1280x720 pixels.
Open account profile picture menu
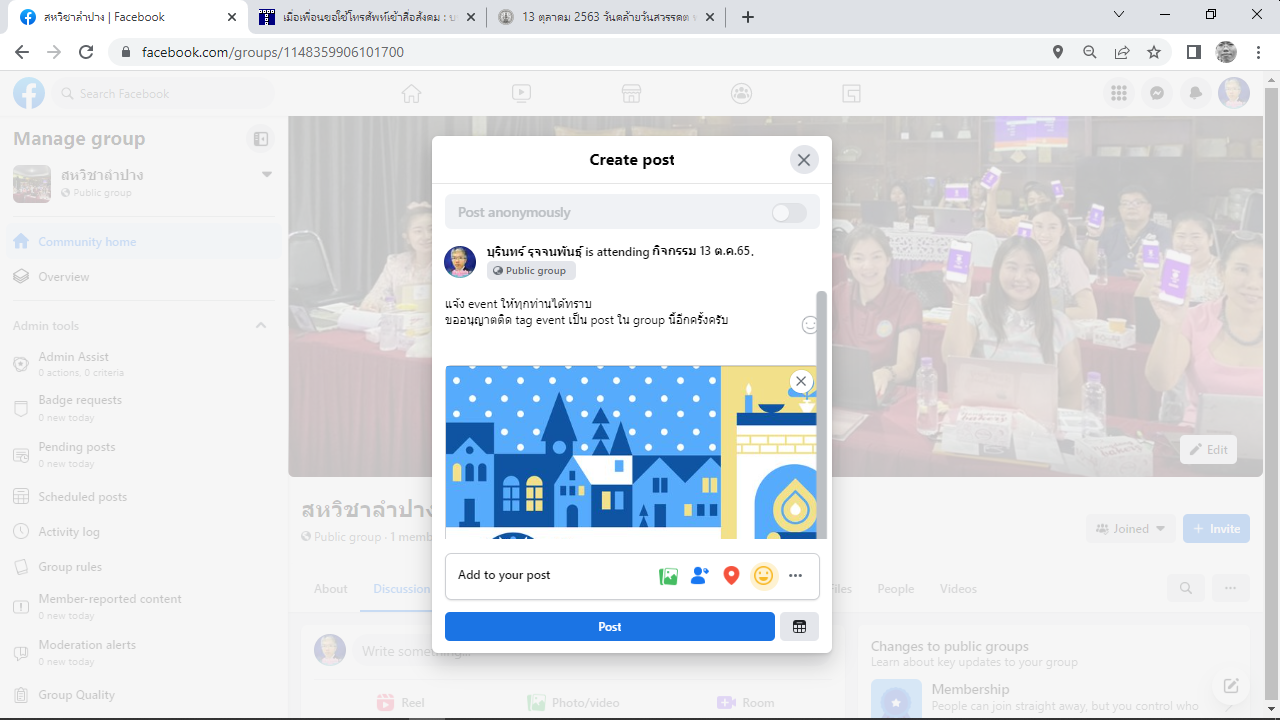click(1234, 93)
